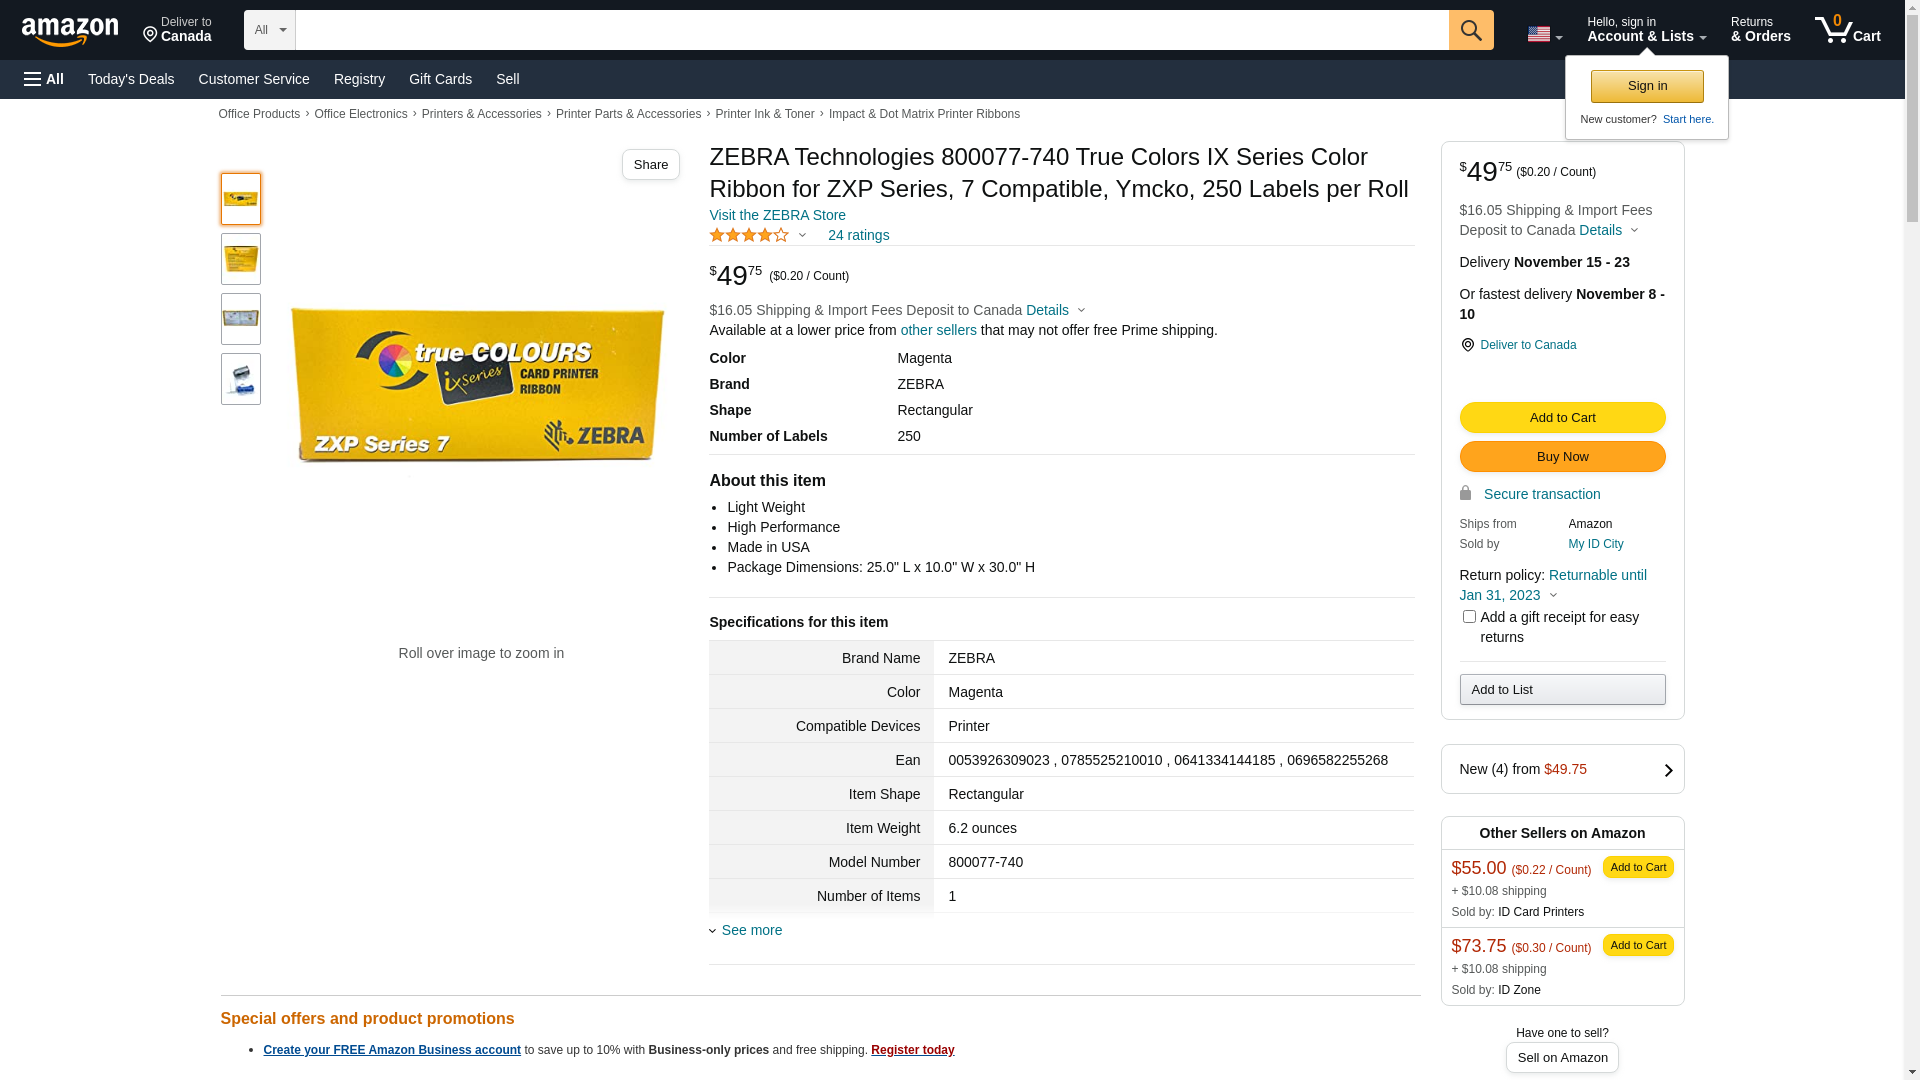Screen dimensions: 1920x1080
Task: Click the star rating icon
Action: 749,235
